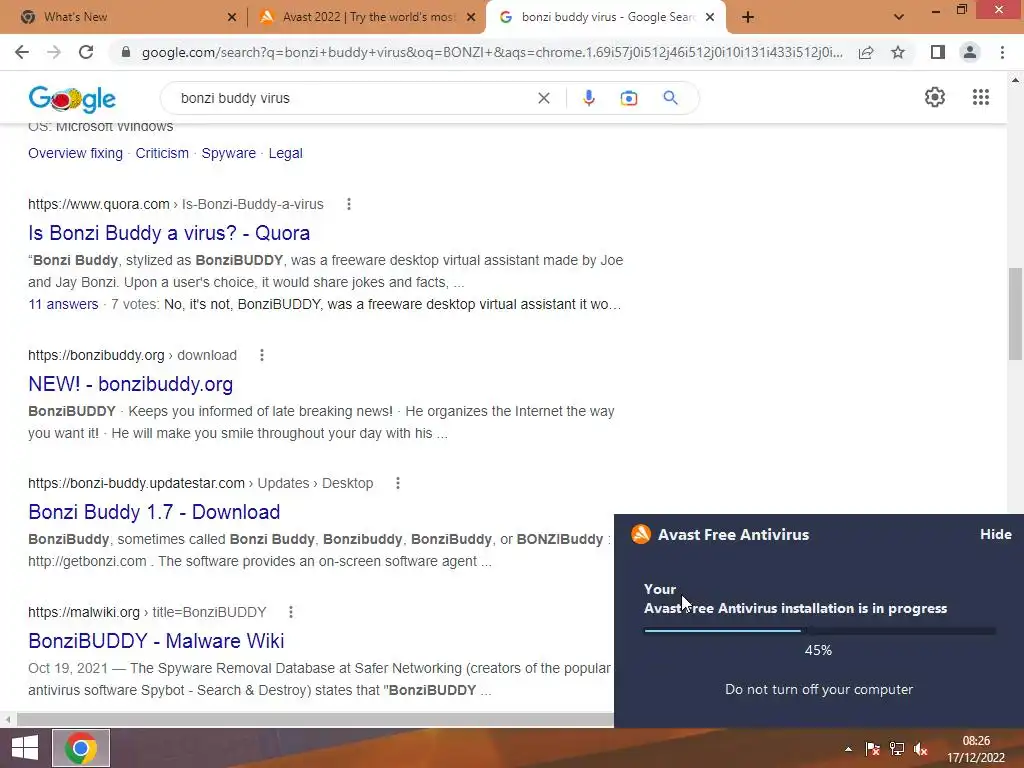Open the Criticism link

[162, 153]
